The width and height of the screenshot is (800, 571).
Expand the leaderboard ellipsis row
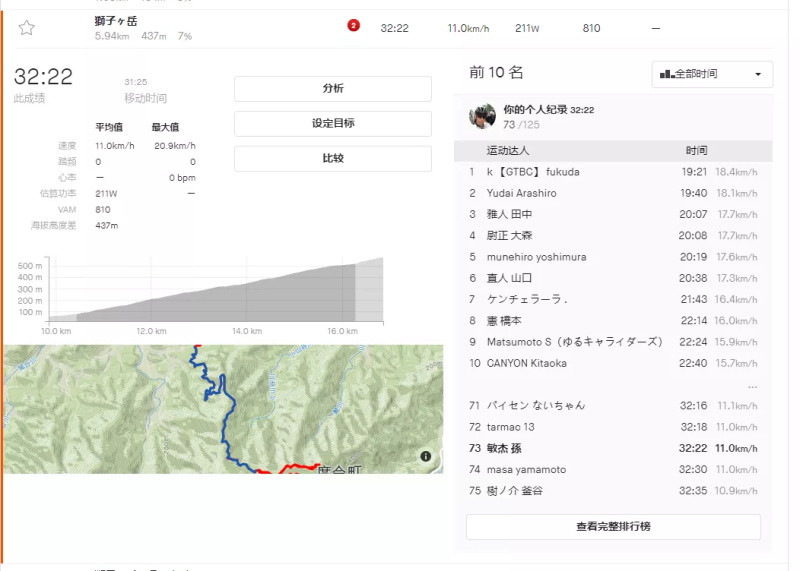[752, 385]
